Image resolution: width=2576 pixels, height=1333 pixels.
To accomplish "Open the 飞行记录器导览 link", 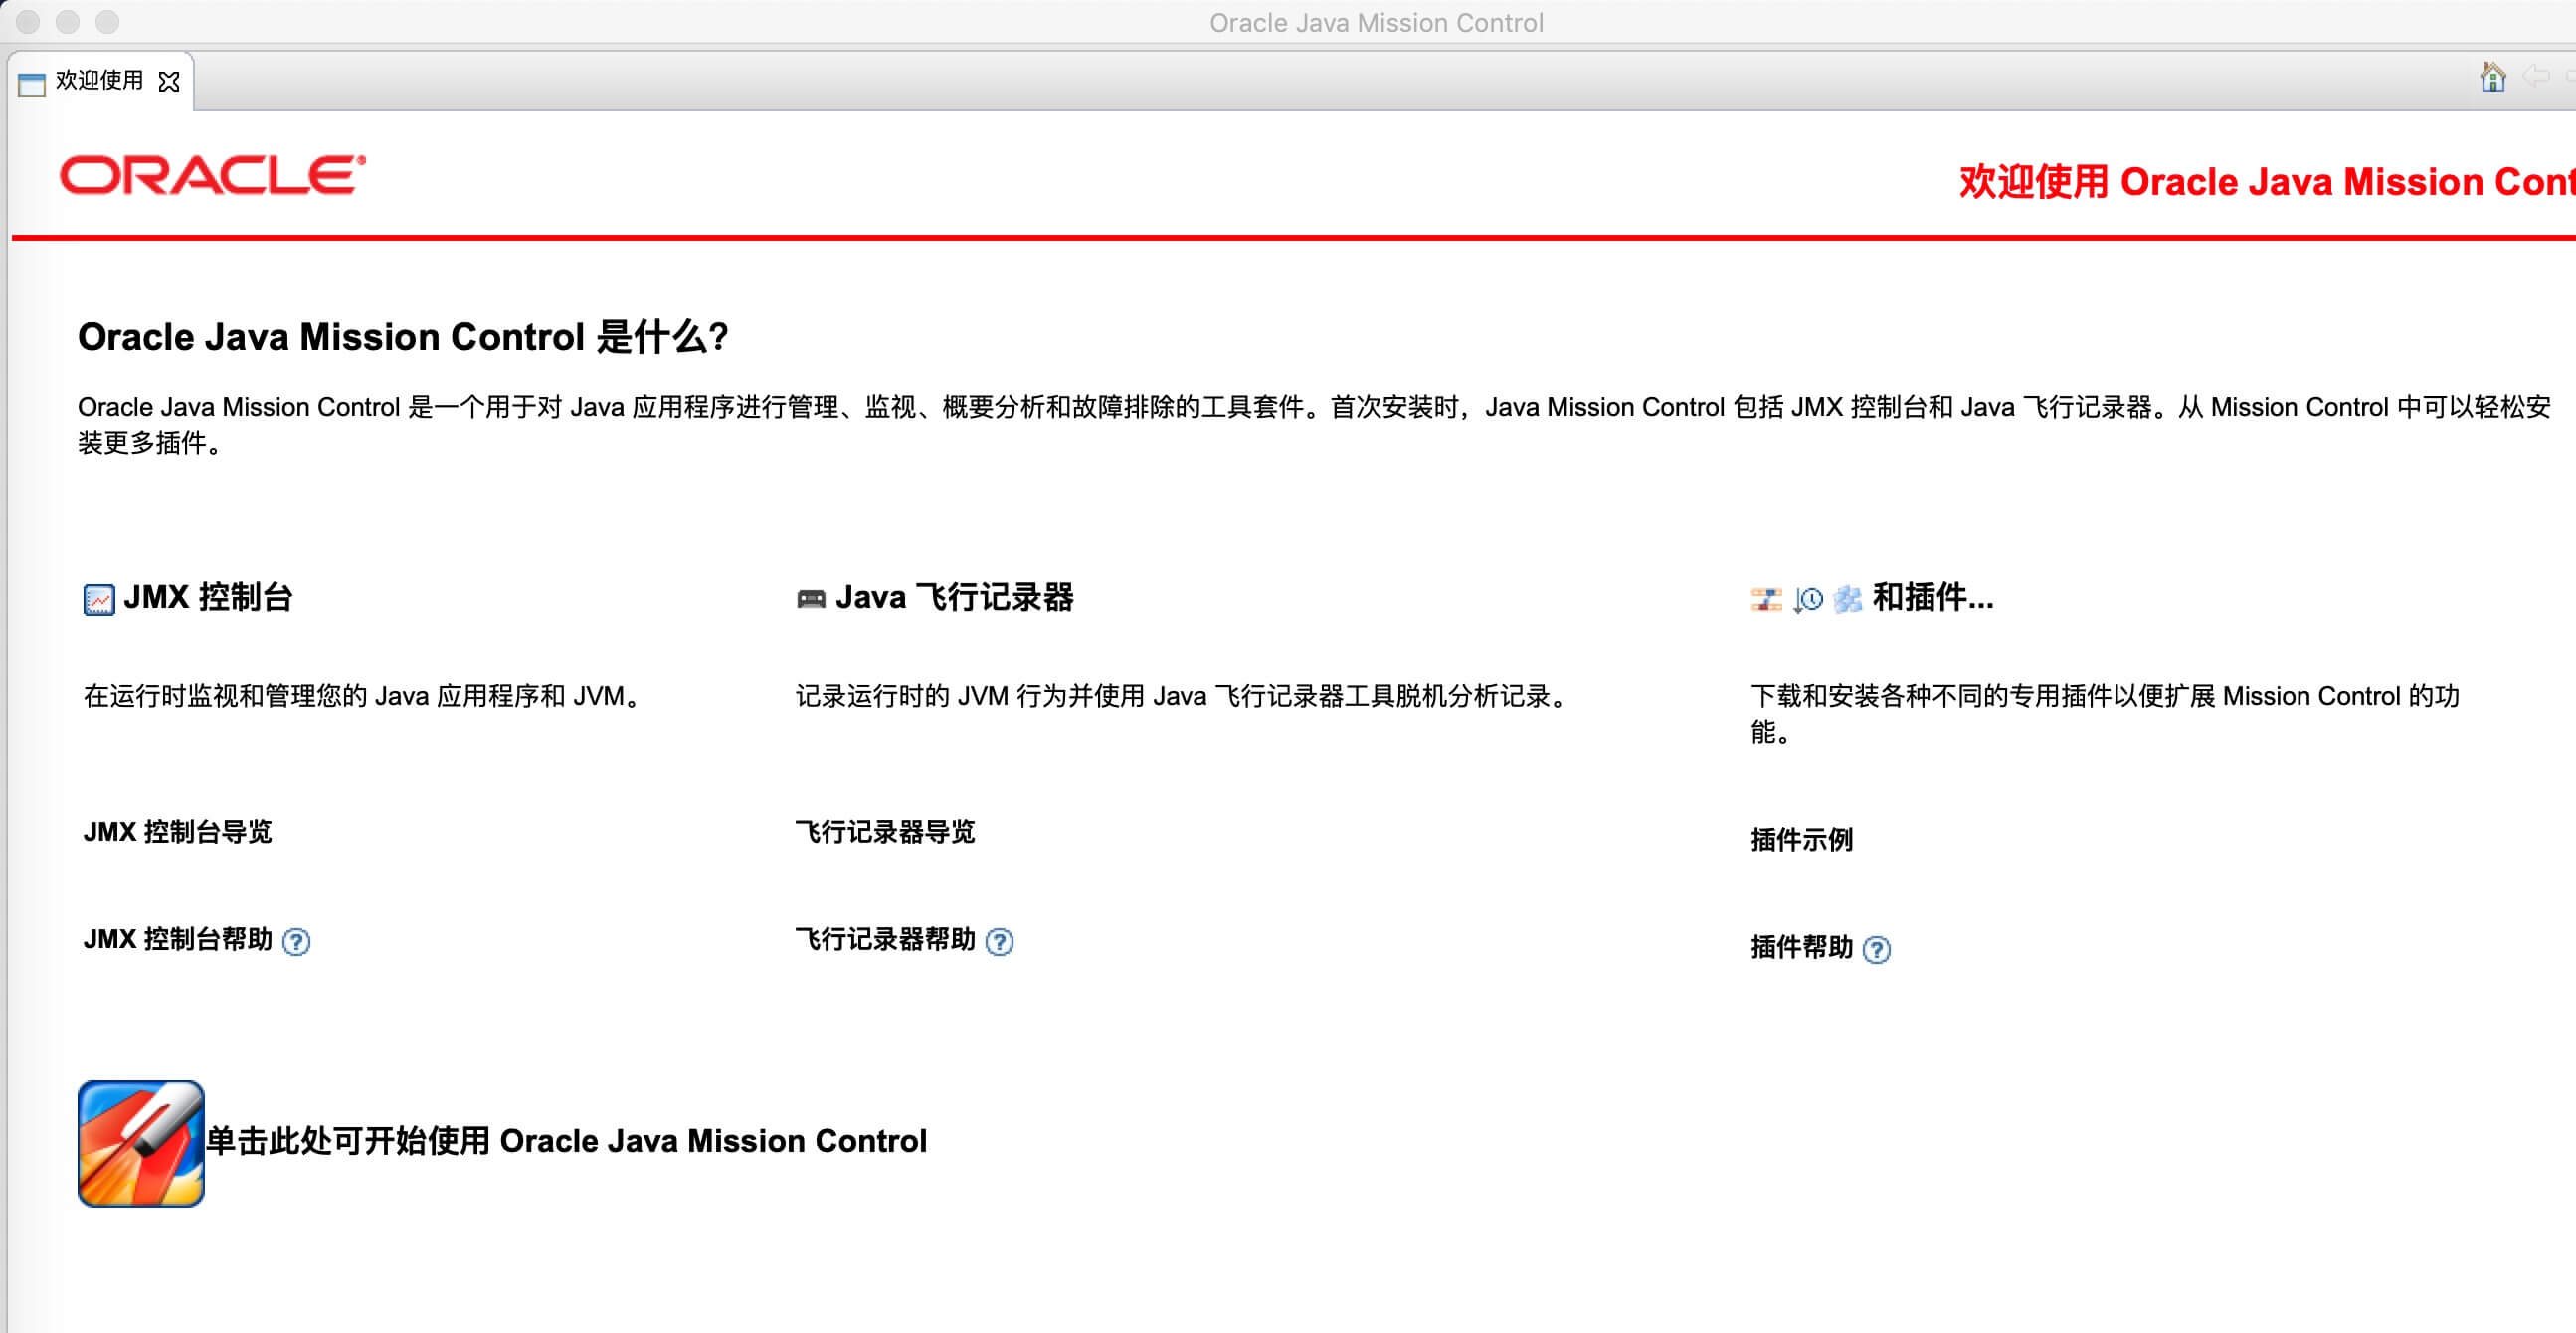I will click(x=885, y=832).
